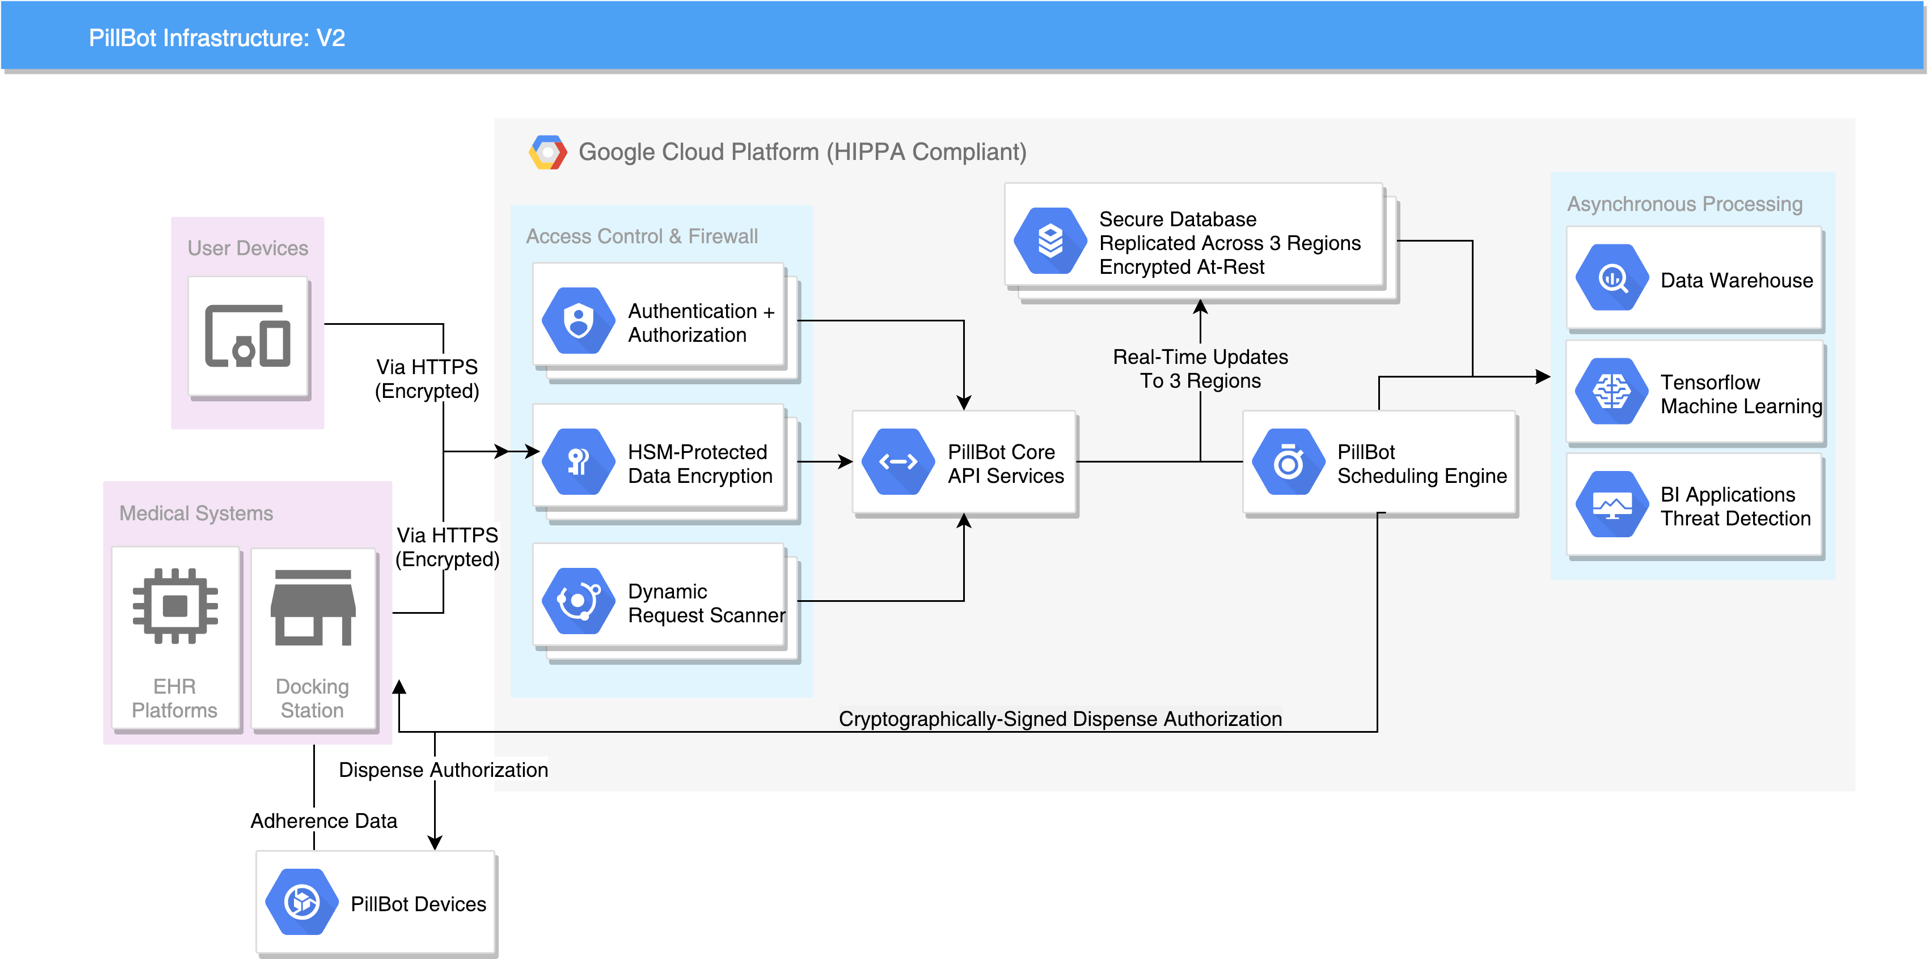
Task: Click 'Cryptographically-Signed Dispense Authorization' label
Action: 1060,719
